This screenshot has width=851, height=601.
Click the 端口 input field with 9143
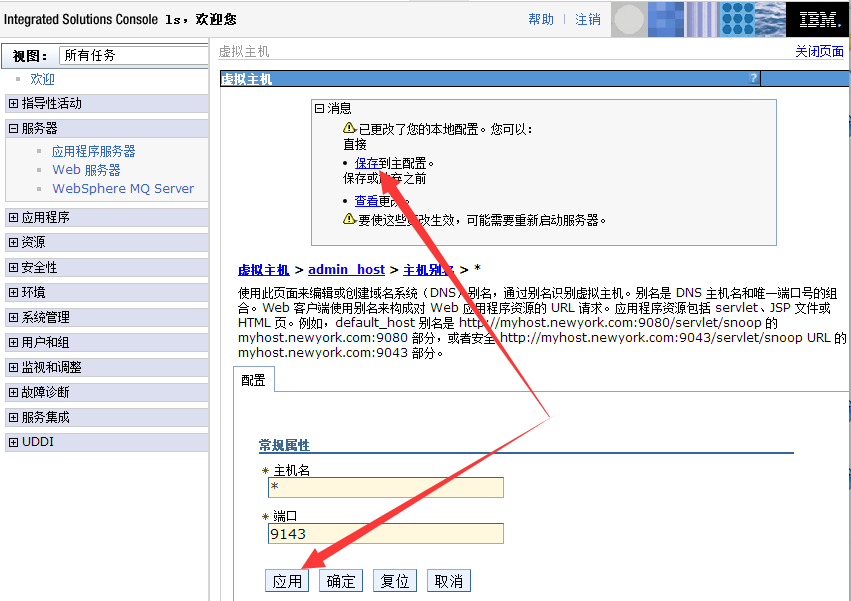(x=386, y=534)
